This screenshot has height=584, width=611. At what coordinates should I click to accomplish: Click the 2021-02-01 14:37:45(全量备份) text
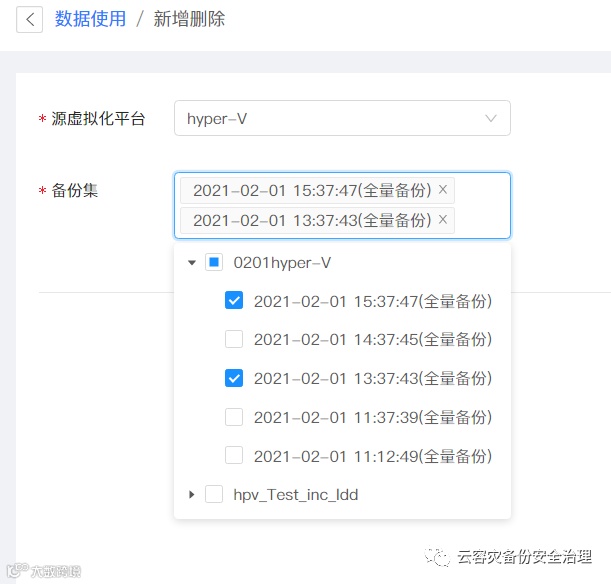373,339
